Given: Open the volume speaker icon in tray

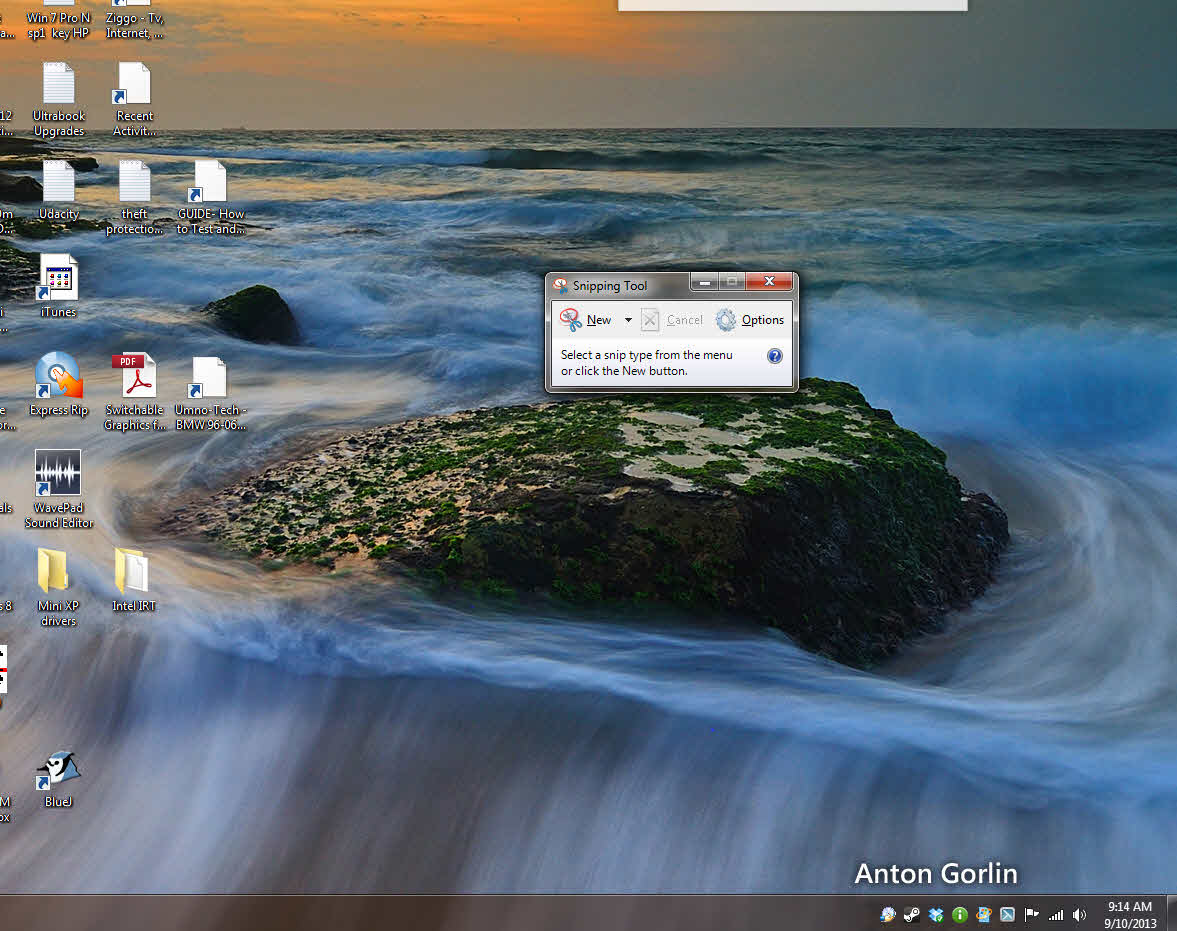Looking at the screenshot, I should (1080, 914).
